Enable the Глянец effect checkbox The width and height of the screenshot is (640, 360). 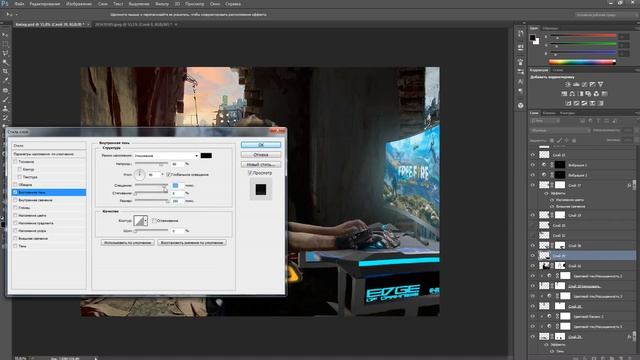tap(15, 208)
